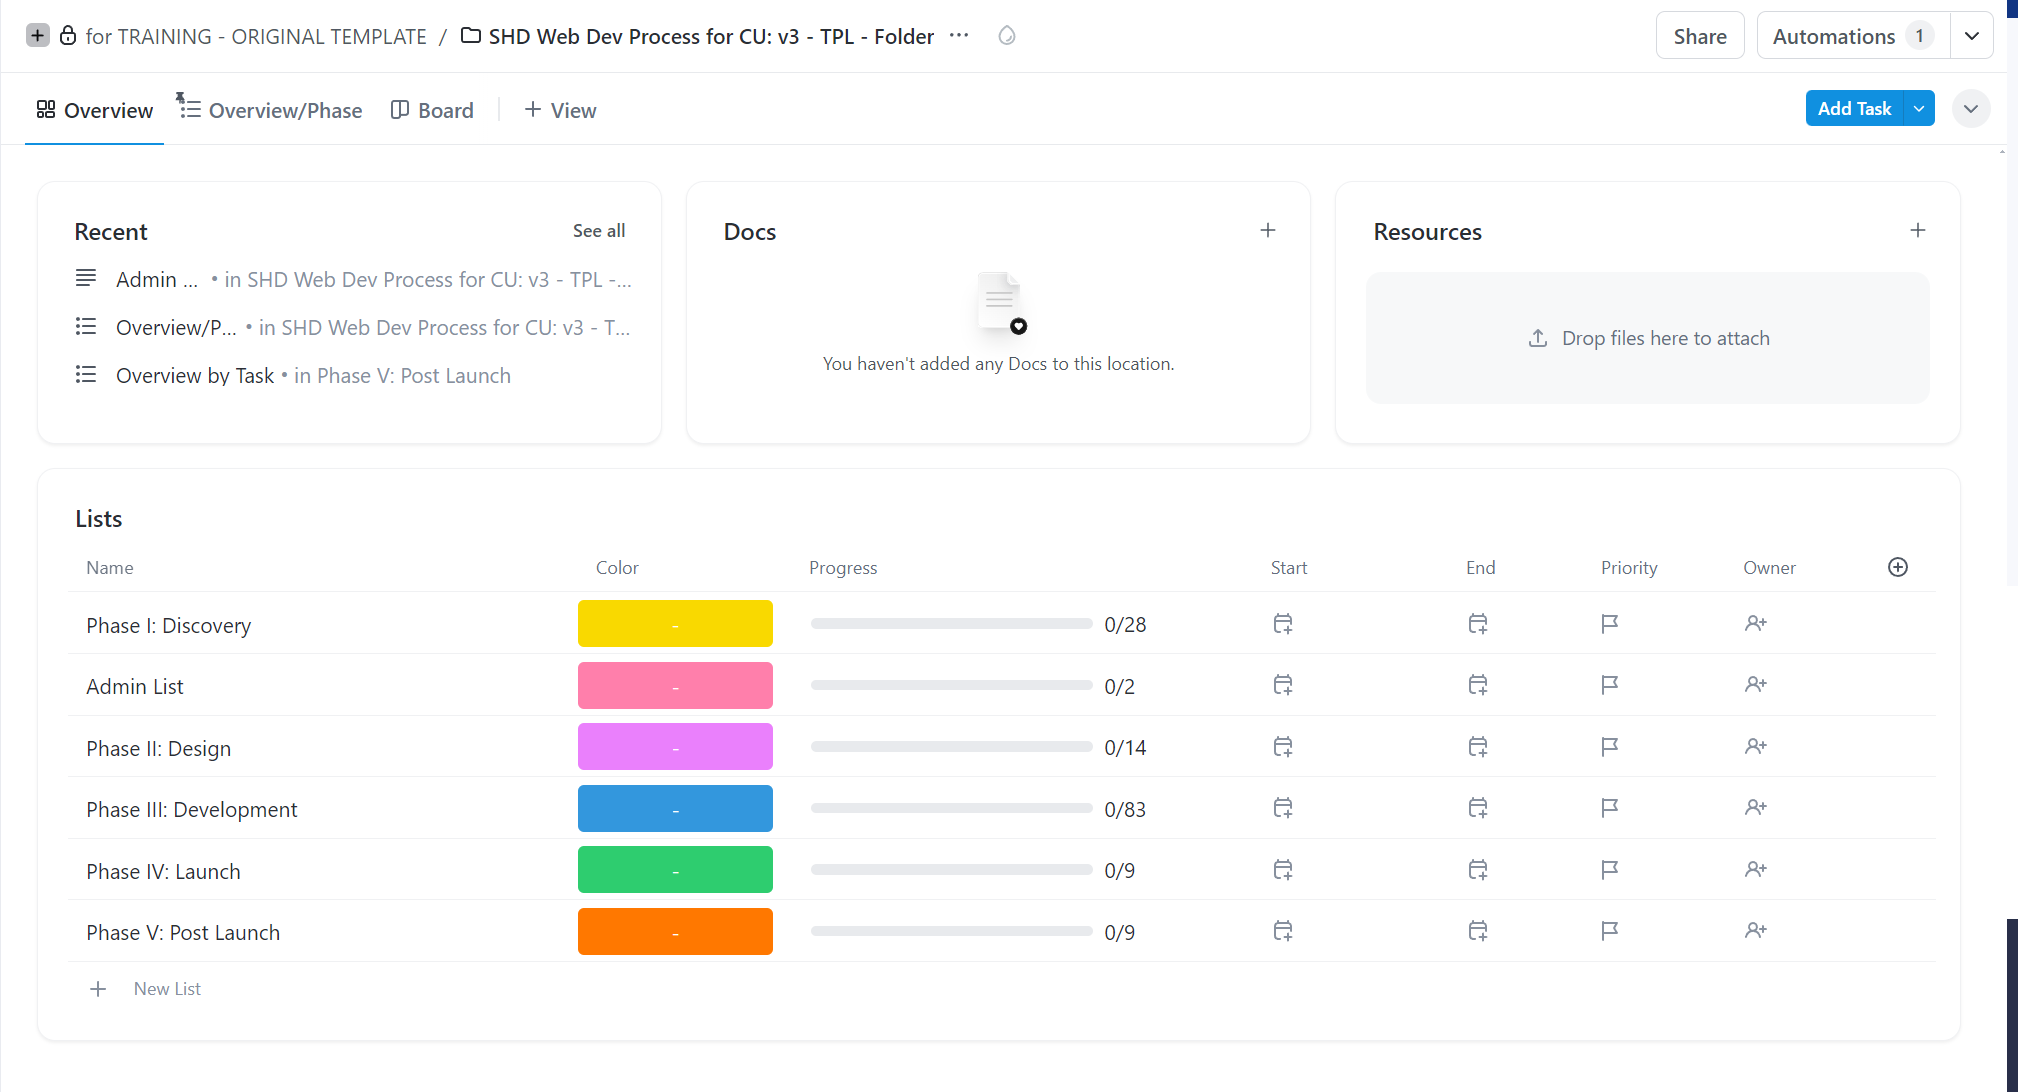
Task: Assign an owner to Phase III: Development
Action: [x=1756, y=808]
